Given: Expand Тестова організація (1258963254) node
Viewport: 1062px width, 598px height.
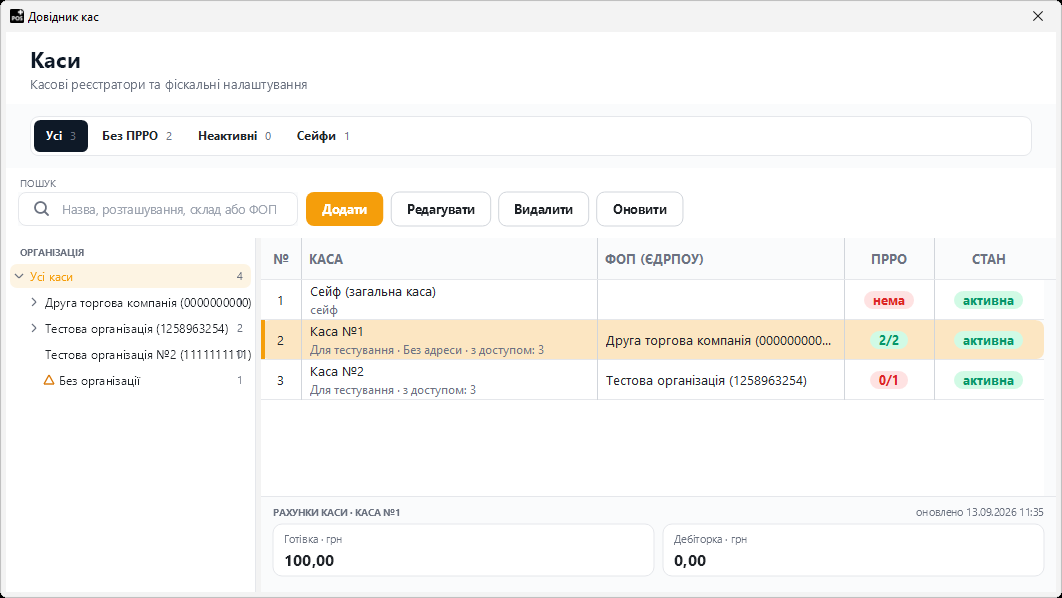Looking at the screenshot, I should (34, 328).
